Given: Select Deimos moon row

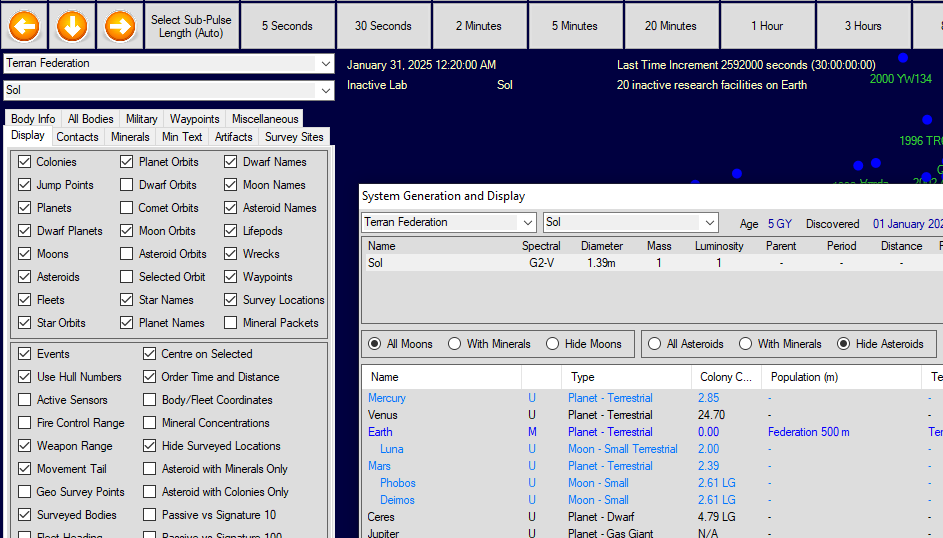Looking at the screenshot, I should (652, 500).
